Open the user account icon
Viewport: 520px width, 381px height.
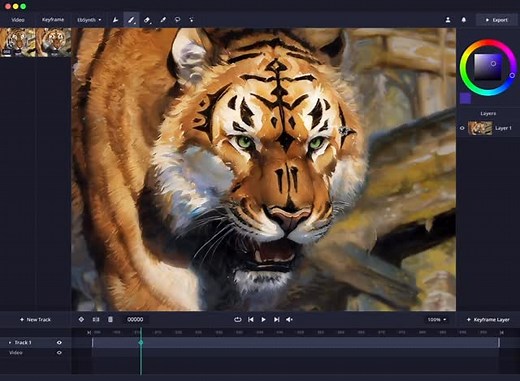tap(448, 20)
